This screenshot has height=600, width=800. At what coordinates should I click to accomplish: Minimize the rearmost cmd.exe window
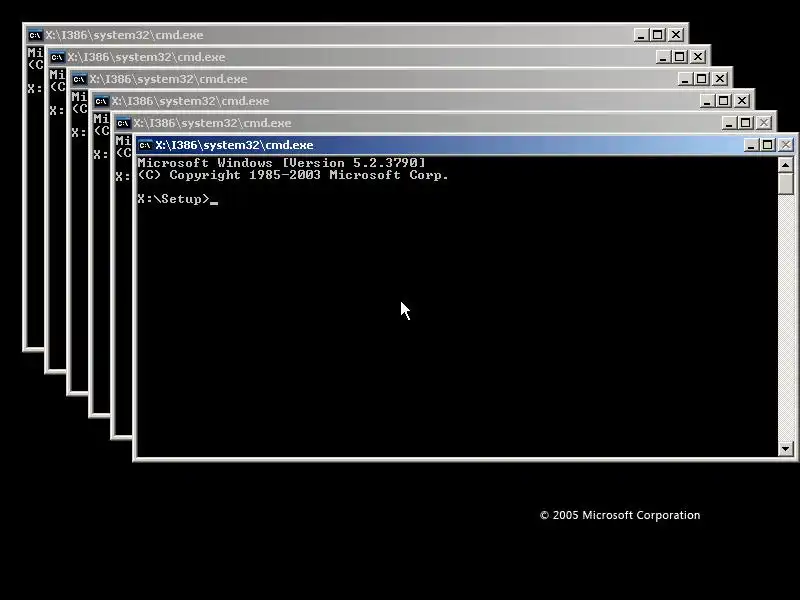coord(641,35)
